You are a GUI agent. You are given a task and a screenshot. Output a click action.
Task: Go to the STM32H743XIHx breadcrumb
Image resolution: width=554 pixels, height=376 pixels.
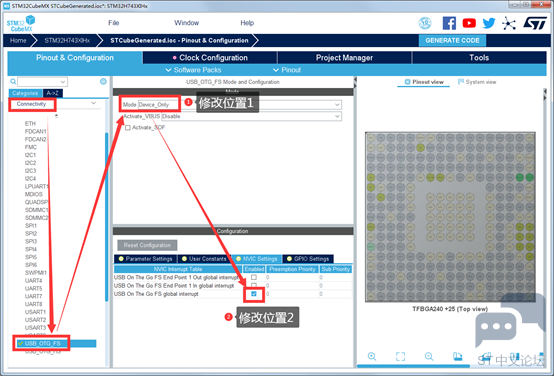[67, 40]
